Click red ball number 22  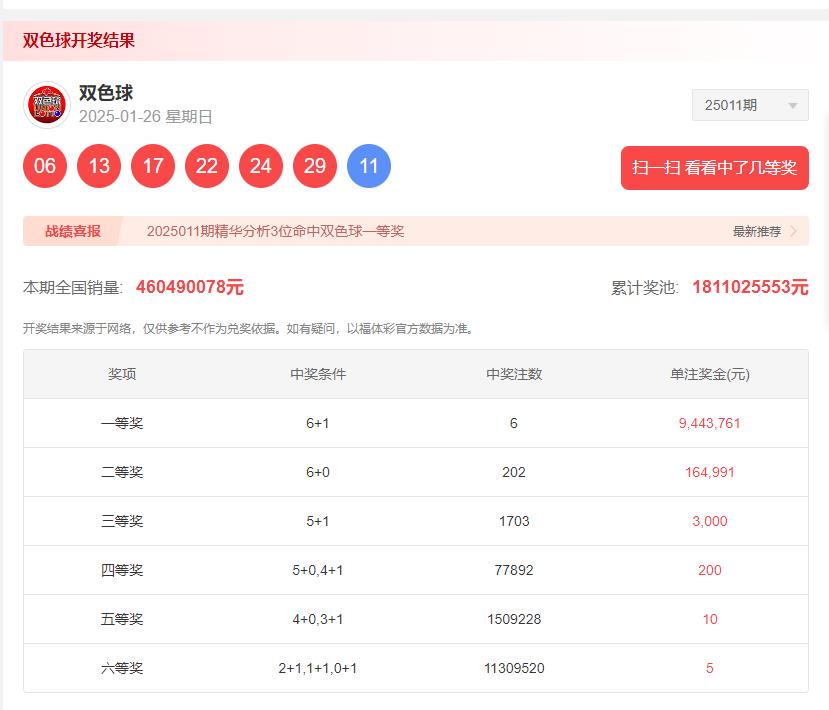(x=207, y=166)
